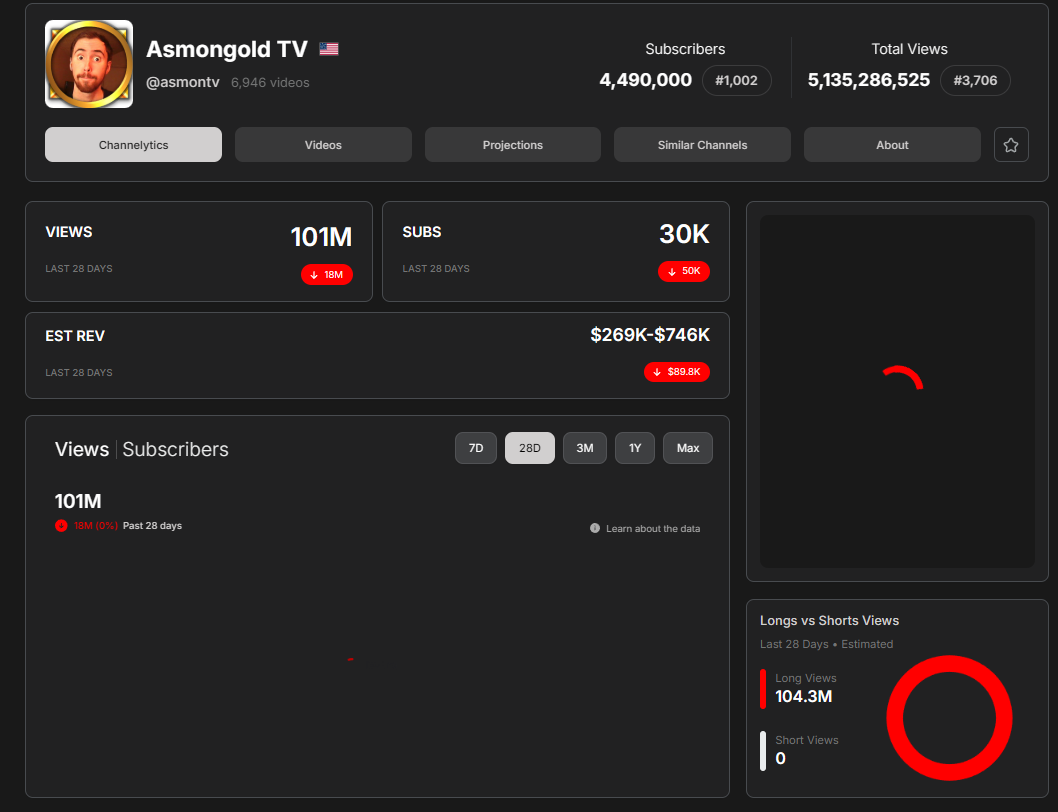Click the 104.3M Long Views value
This screenshot has width=1058, height=812.
coord(804,697)
